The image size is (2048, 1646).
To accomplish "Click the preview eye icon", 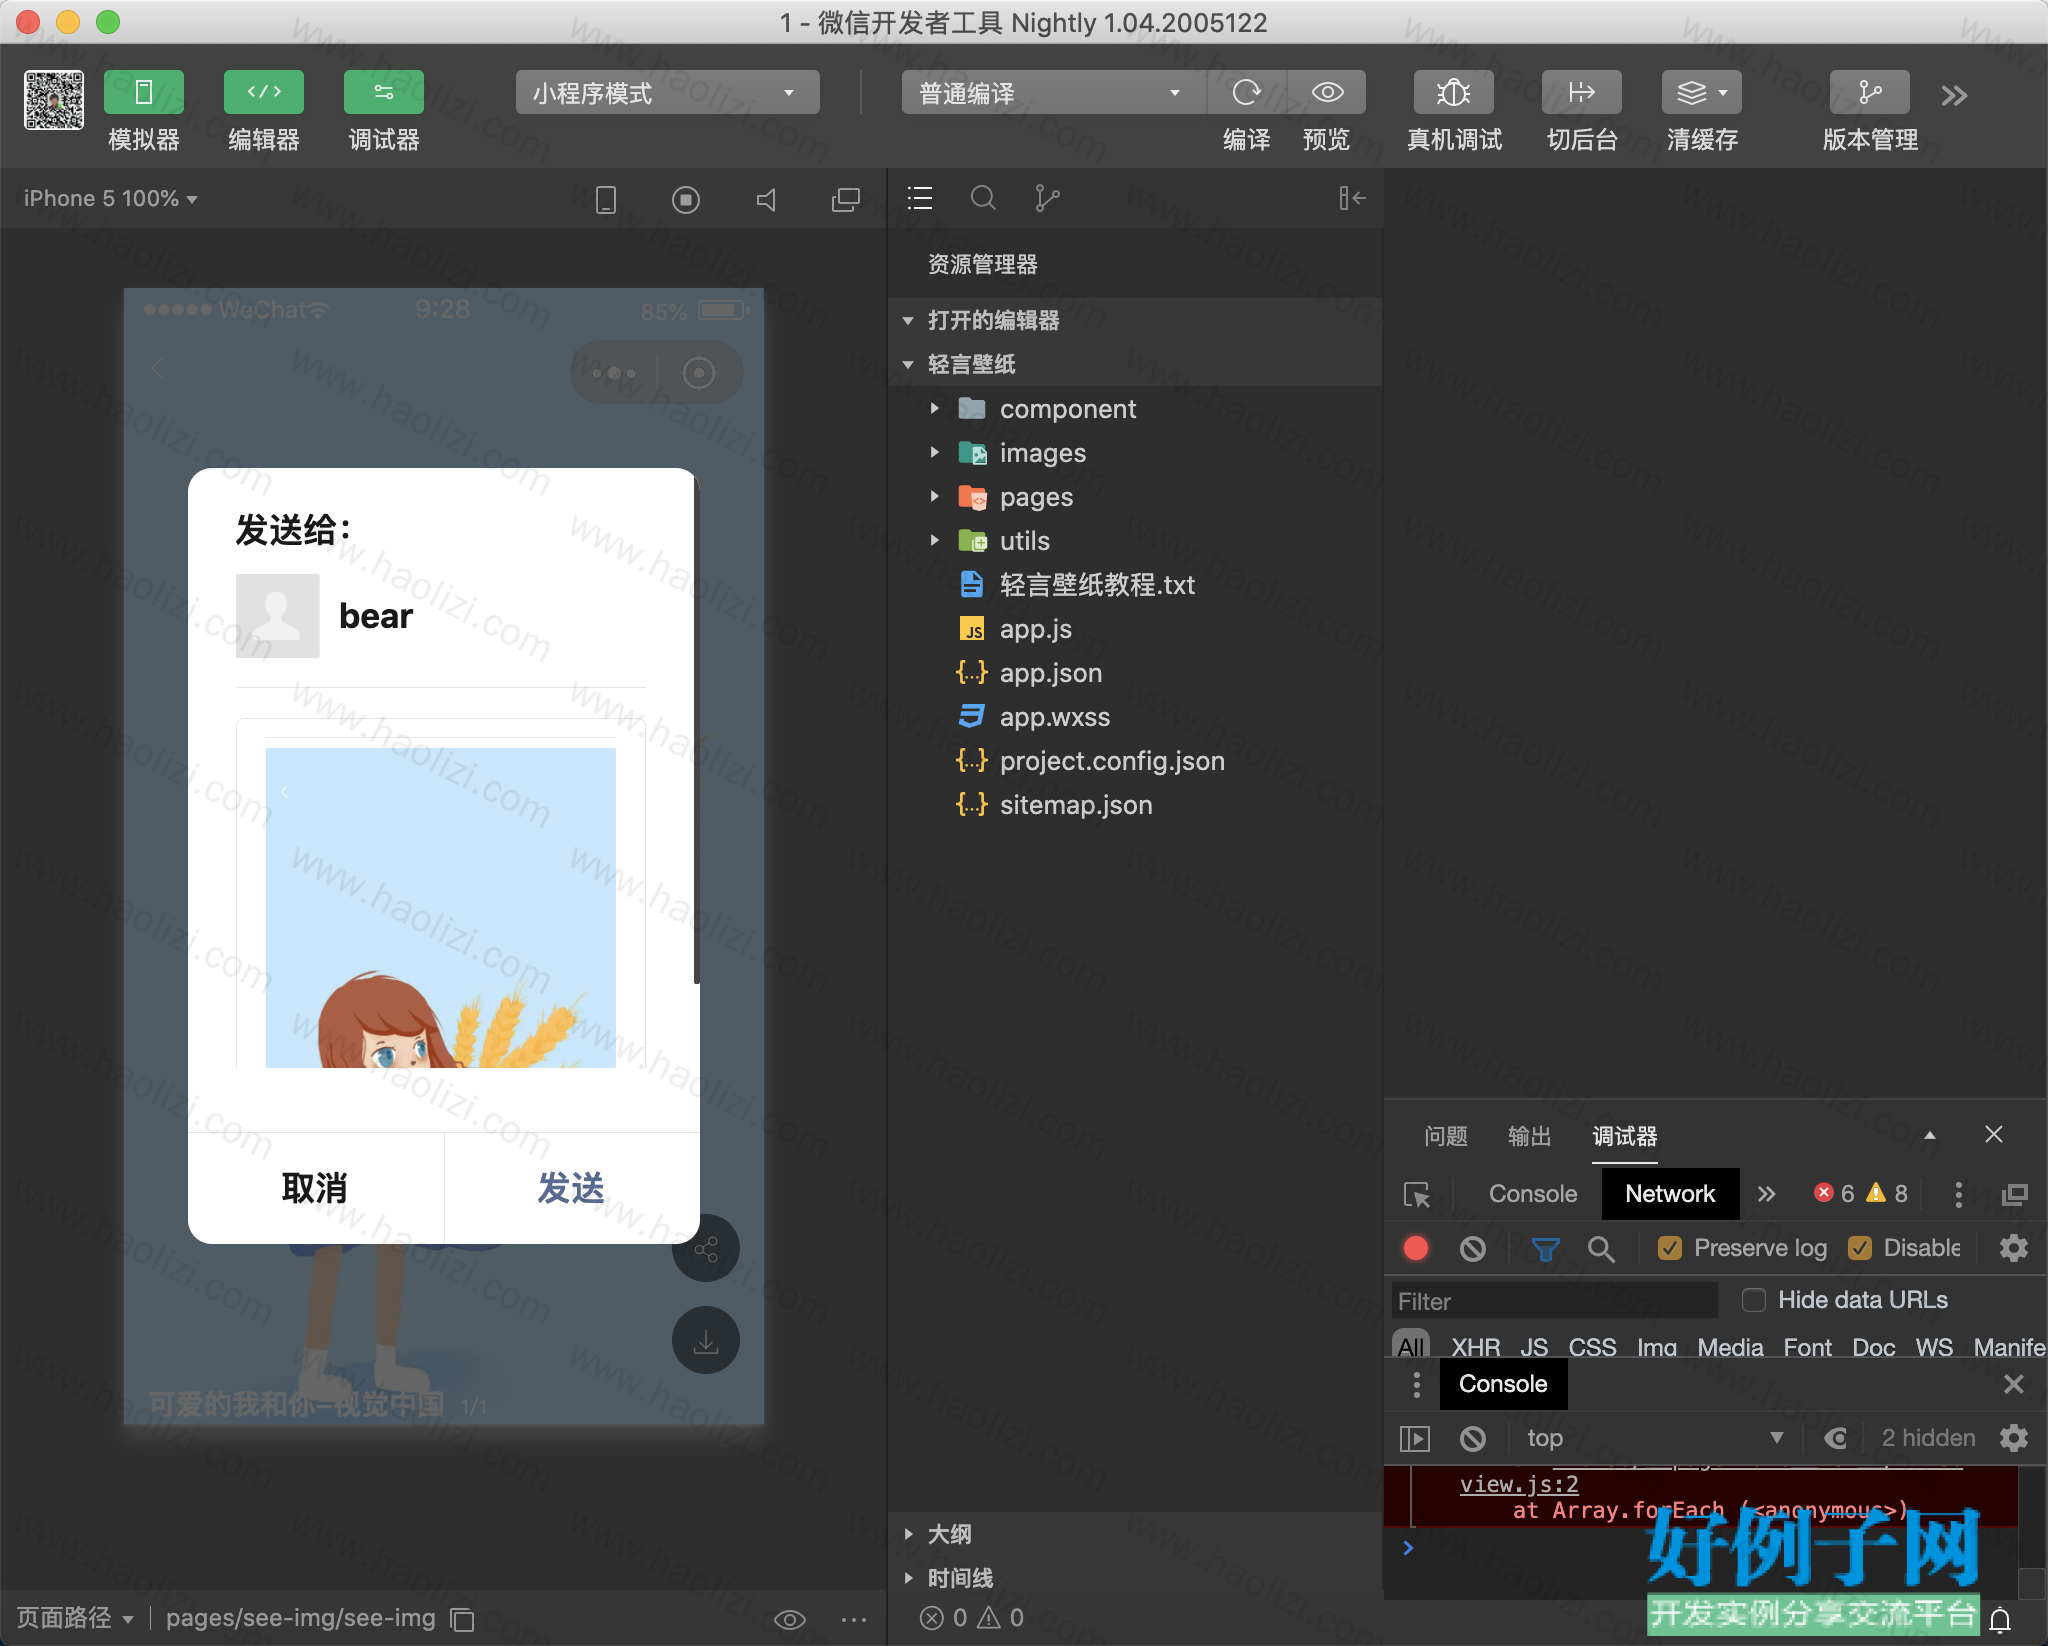I will click(x=1327, y=93).
